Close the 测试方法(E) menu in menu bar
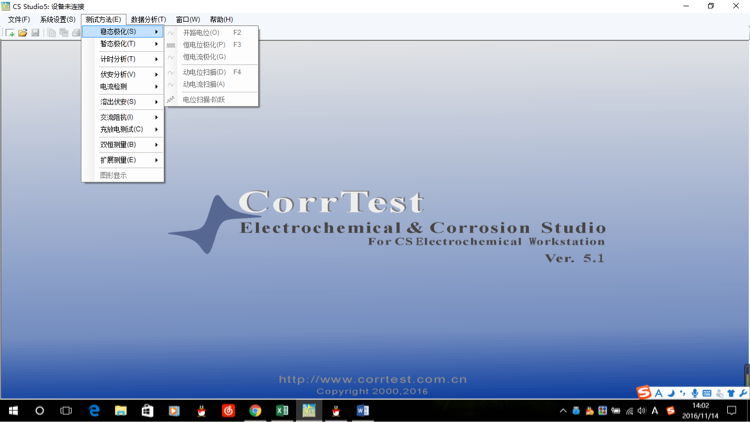The image size is (750, 422). click(x=103, y=20)
